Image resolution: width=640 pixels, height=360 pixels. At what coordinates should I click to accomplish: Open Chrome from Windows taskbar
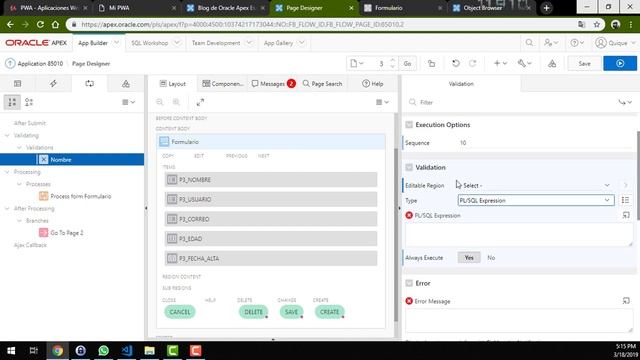pos(58,351)
